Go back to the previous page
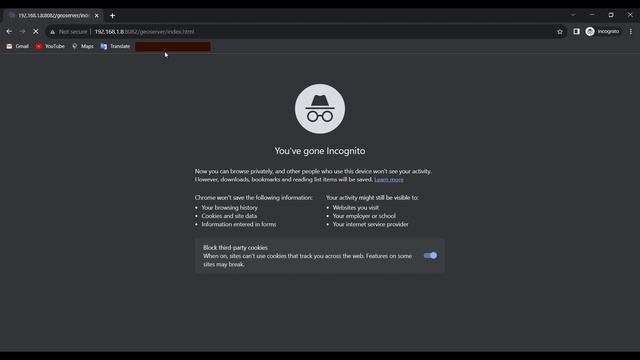This screenshot has width=640, height=360. pos(9,31)
